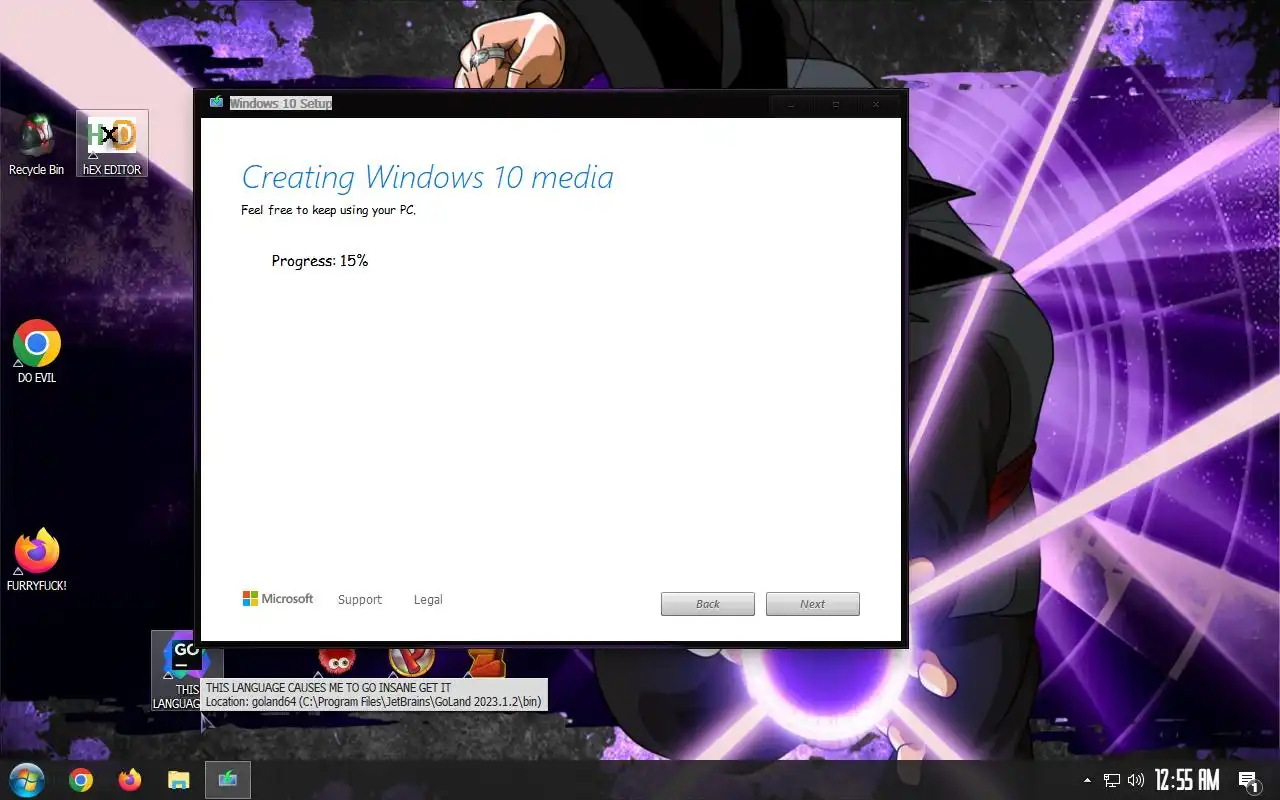Open the Support link

(x=360, y=600)
